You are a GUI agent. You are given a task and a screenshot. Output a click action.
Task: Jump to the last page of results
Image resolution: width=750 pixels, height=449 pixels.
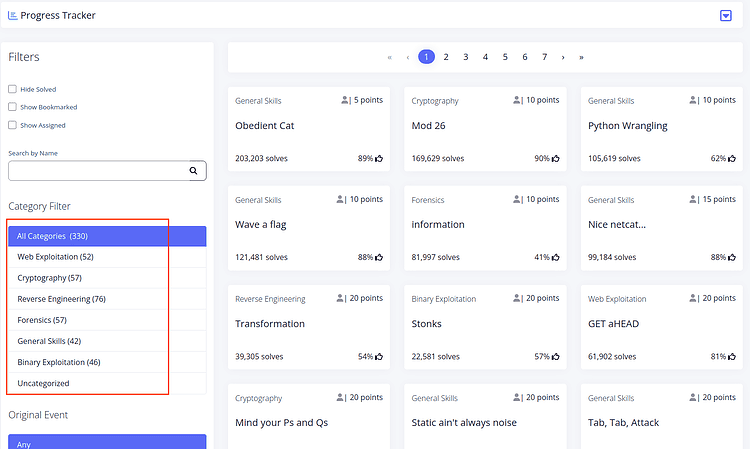click(581, 57)
